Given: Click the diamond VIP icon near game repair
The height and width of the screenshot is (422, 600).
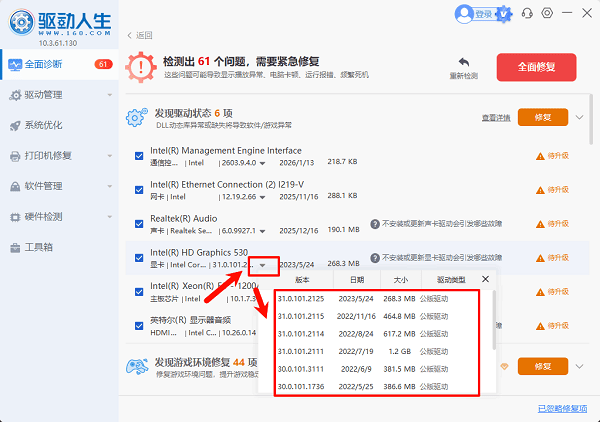Looking at the screenshot, I should 504,367.
